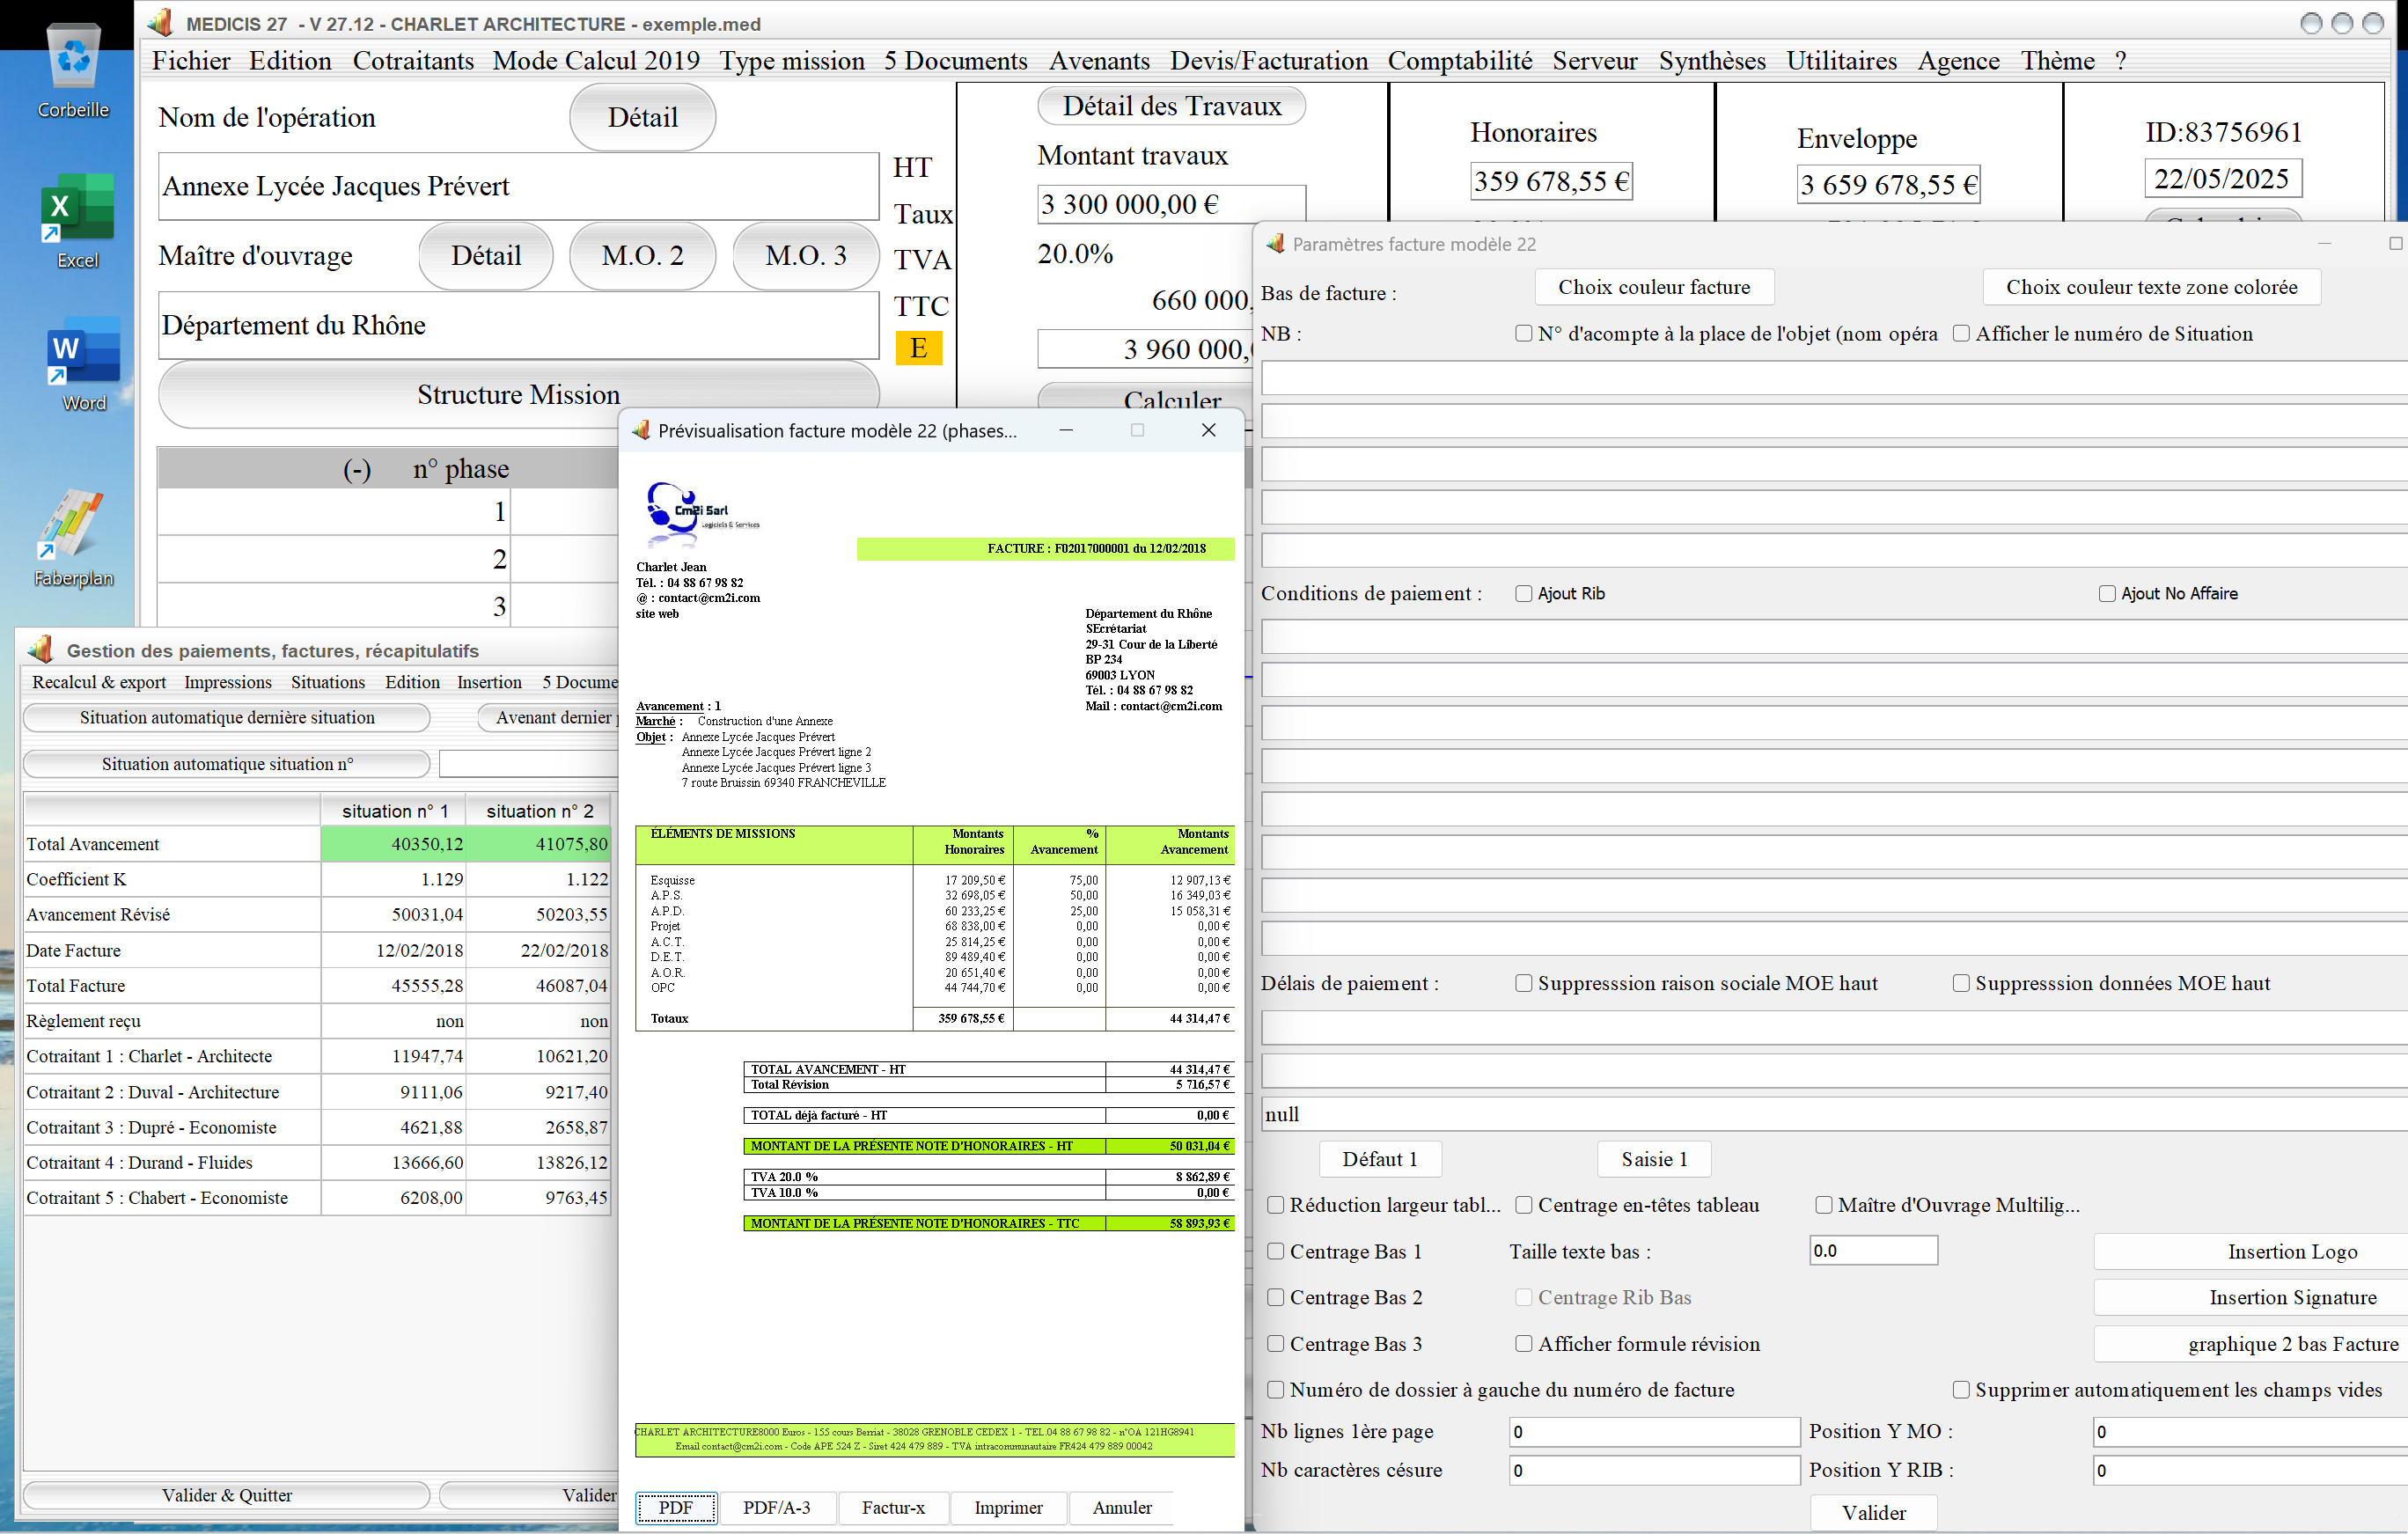The height and width of the screenshot is (1534, 2408).
Task: Click the Factur-x button
Action: tap(893, 1508)
